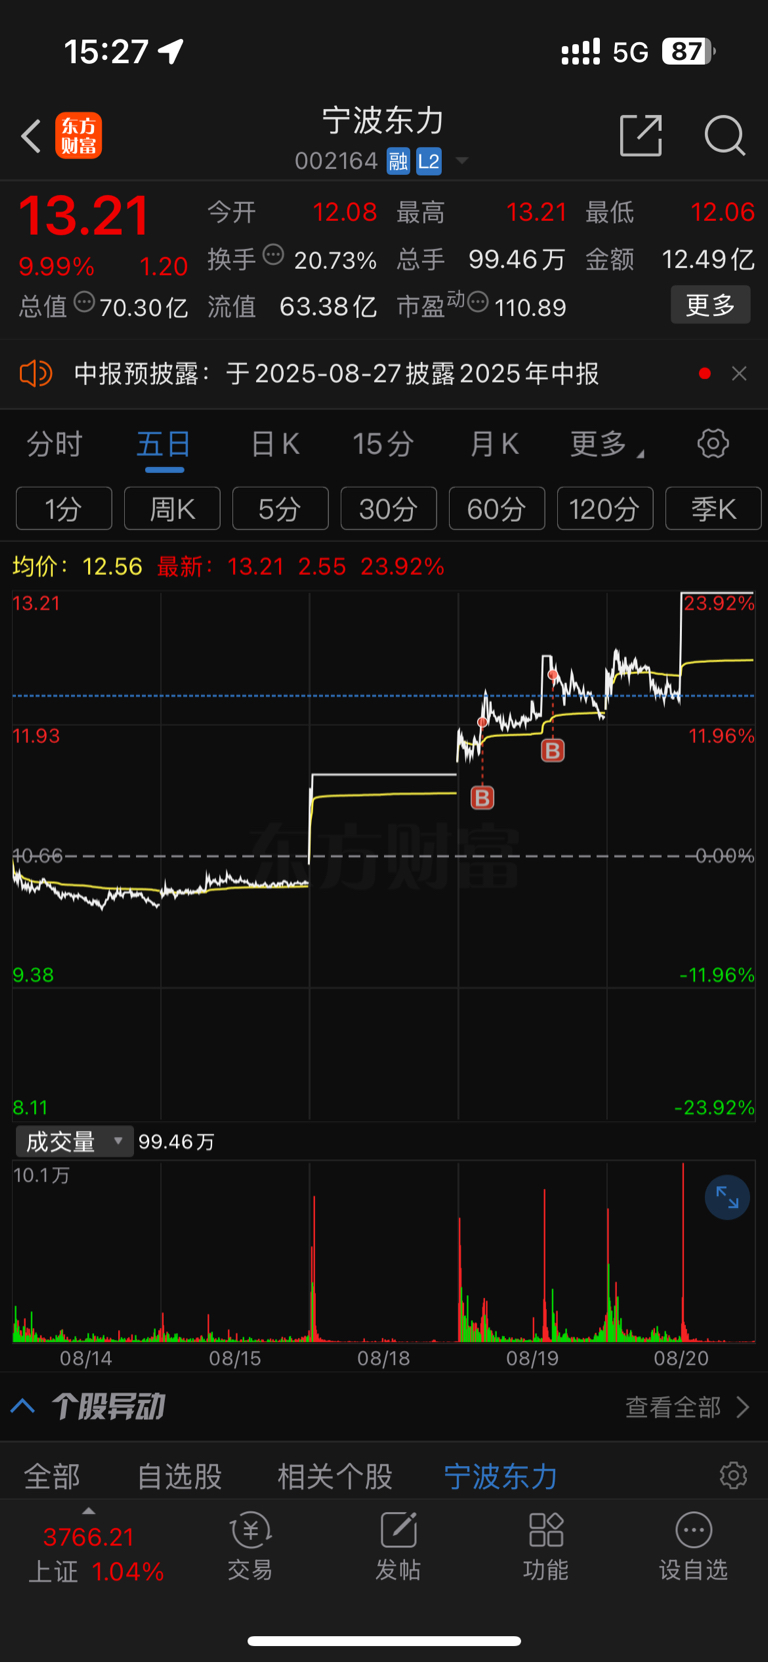The image size is (768, 1663).
Task: Click the 更多 quote details button
Action: 710,305
